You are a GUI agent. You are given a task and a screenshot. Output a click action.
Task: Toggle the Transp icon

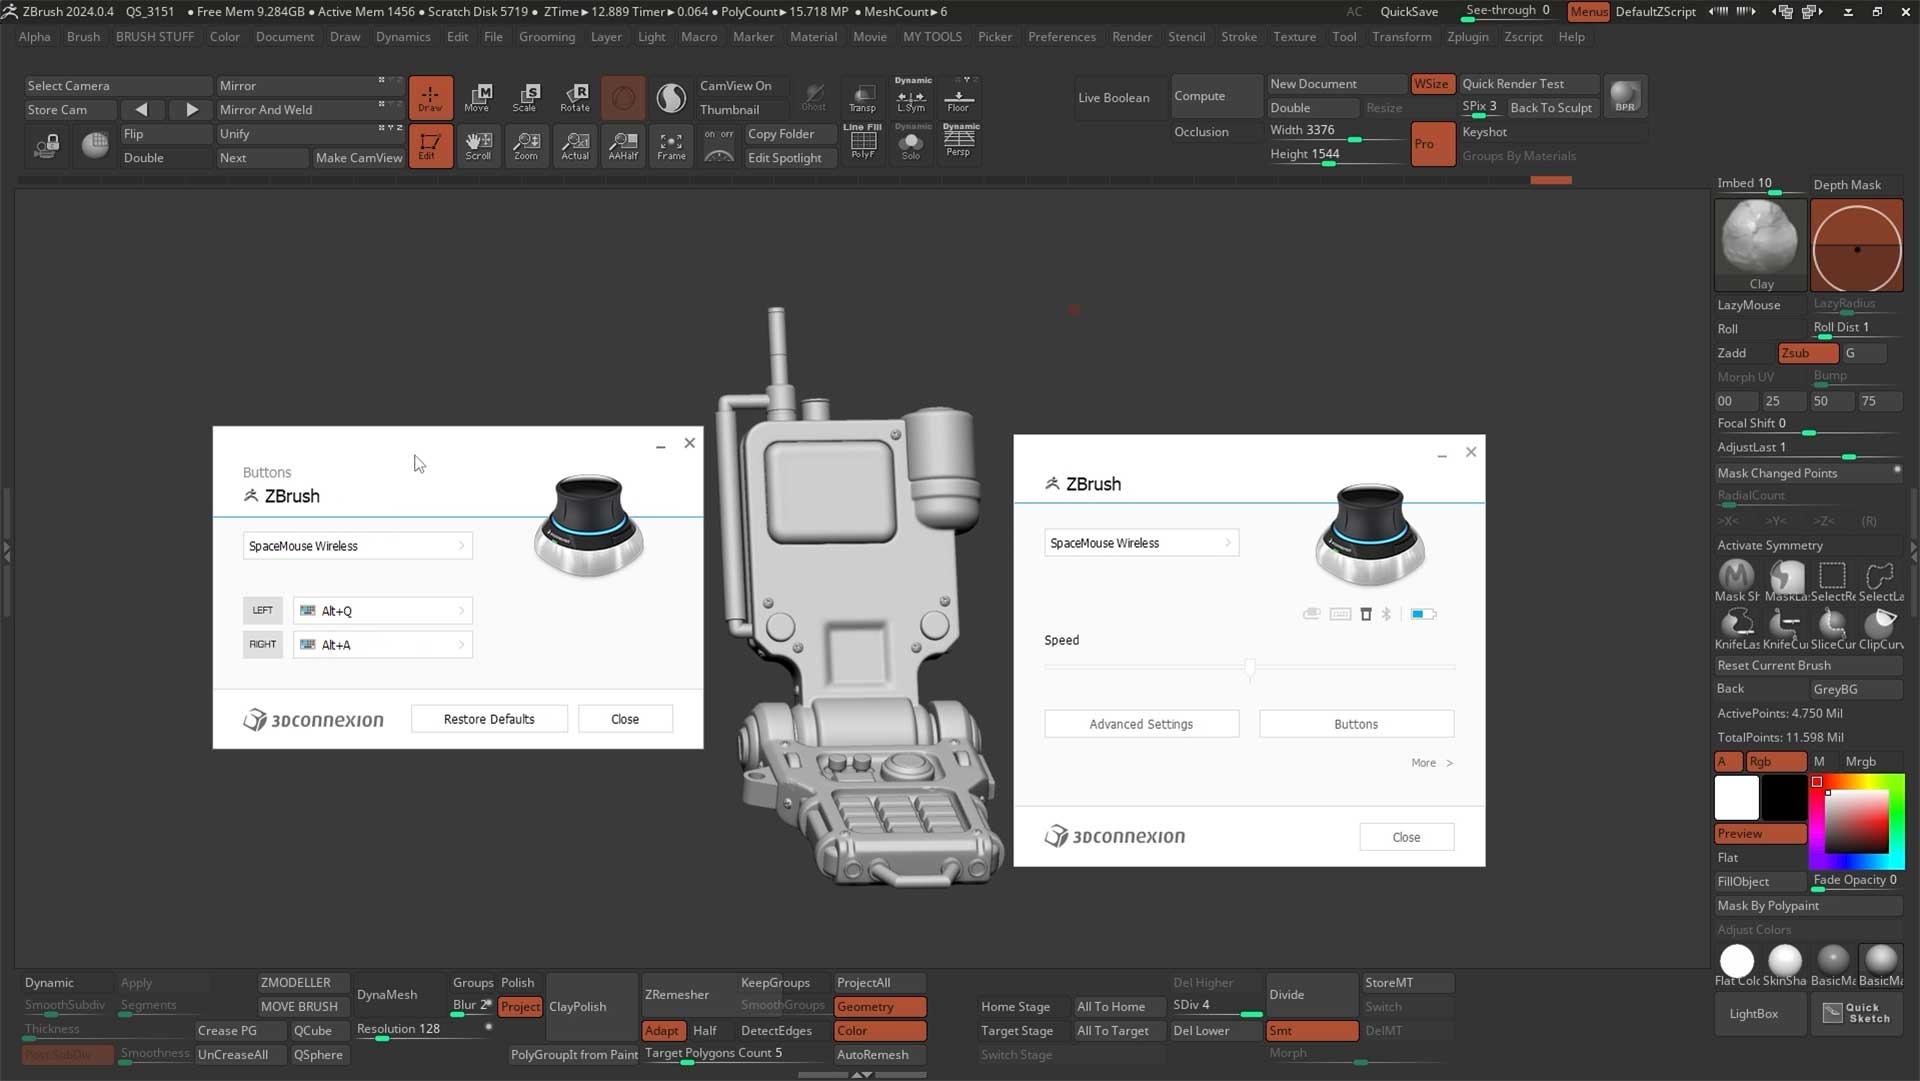[x=862, y=97]
